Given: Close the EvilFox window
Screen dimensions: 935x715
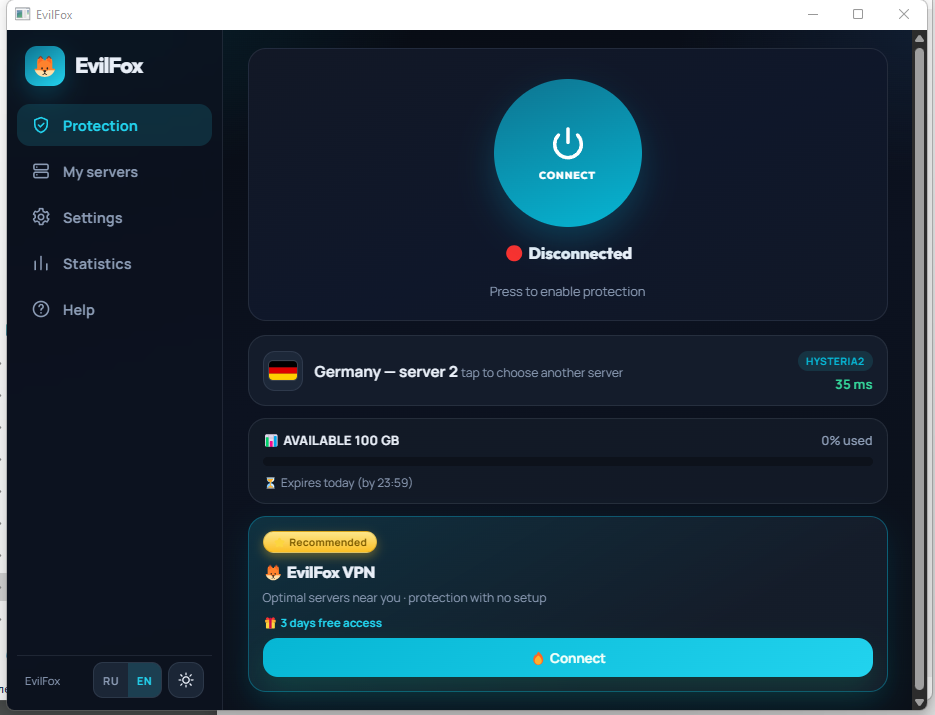Looking at the screenshot, I should [x=904, y=14].
